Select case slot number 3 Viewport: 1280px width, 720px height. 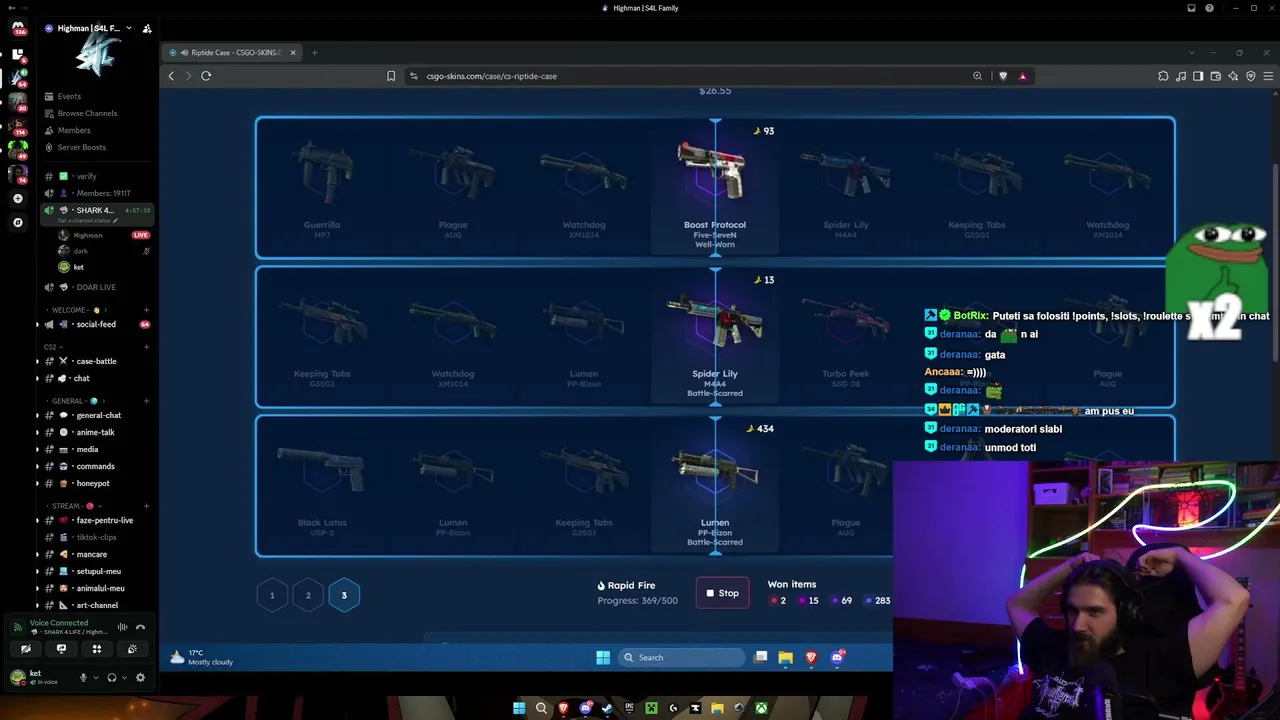click(x=344, y=595)
